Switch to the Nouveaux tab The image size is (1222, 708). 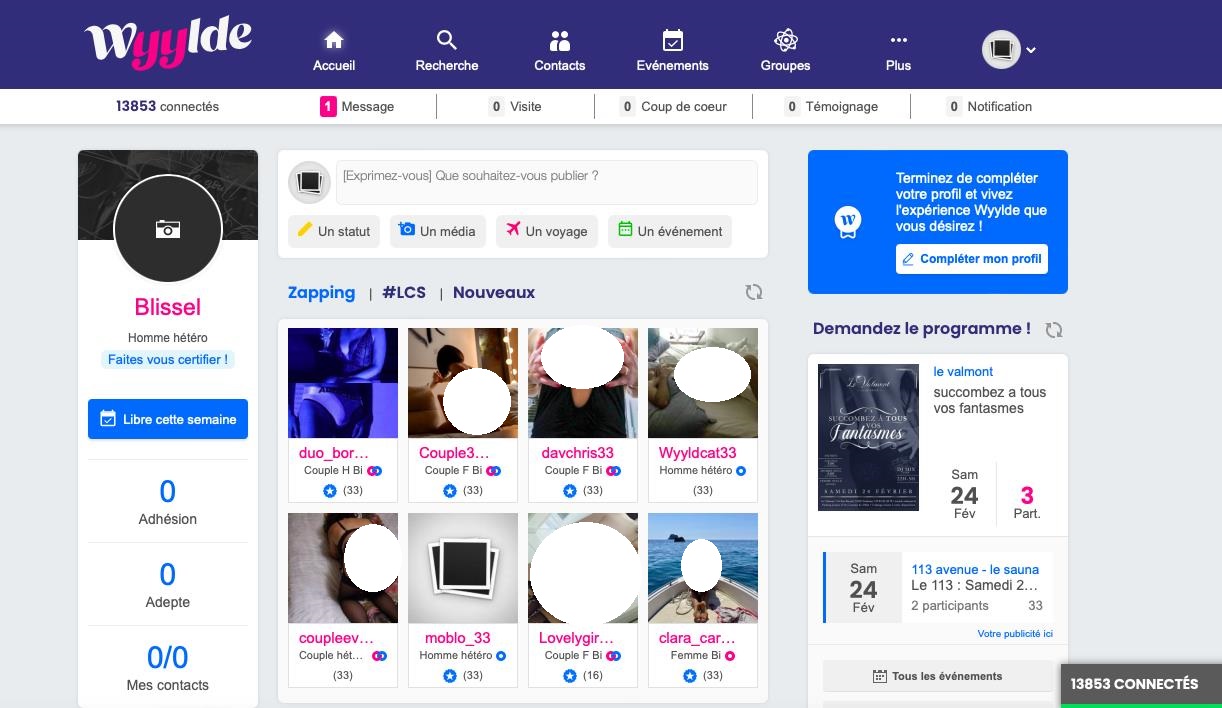tap(493, 293)
